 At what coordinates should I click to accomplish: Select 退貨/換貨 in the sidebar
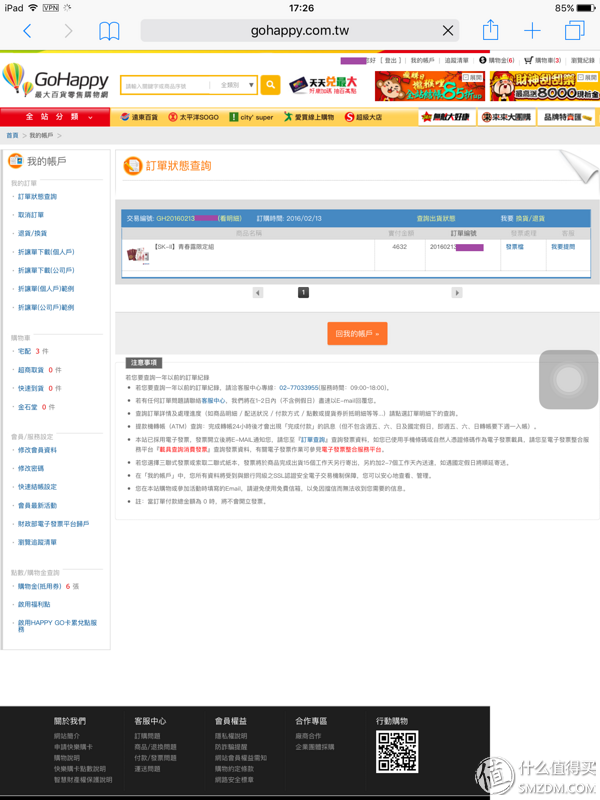(32, 233)
